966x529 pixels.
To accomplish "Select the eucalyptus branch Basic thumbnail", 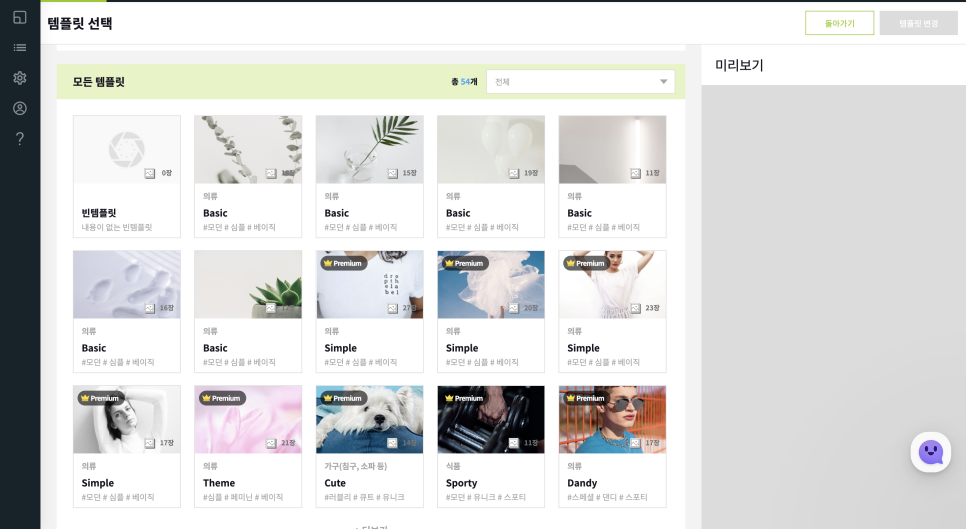I will click(x=248, y=150).
